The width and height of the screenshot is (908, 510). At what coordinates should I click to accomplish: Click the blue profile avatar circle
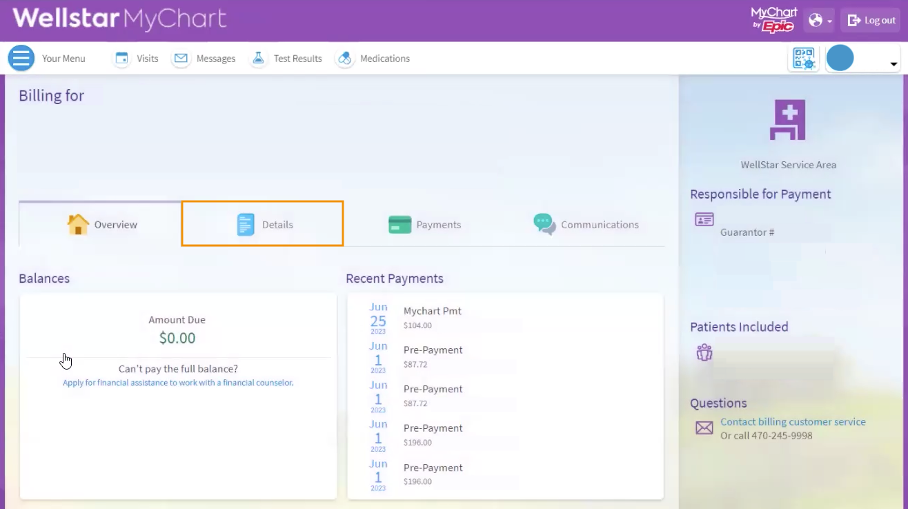(840, 58)
